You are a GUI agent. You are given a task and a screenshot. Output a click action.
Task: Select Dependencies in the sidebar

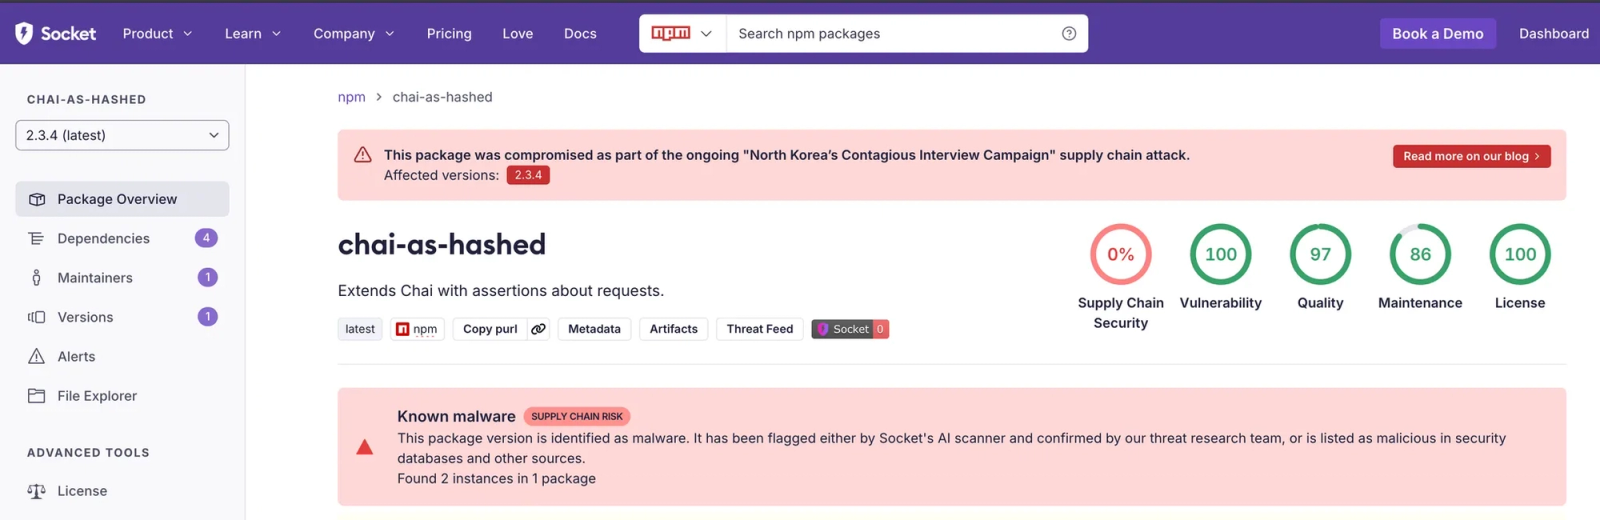(x=122, y=238)
